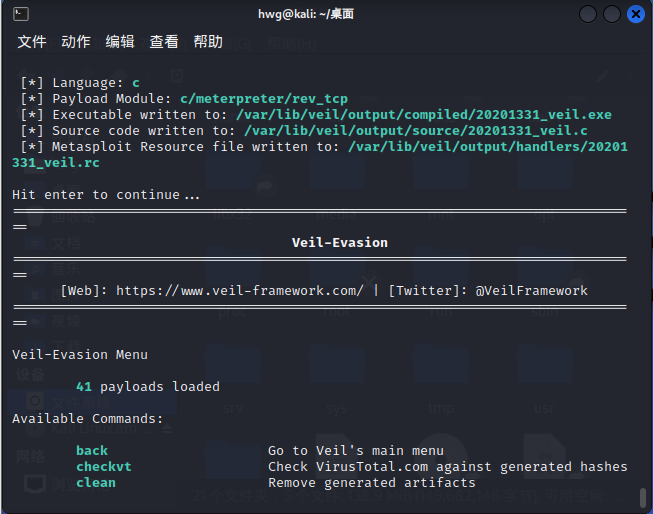Open the 编辑 menu
The width and height of the screenshot is (653, 514).
pos(120,42)
